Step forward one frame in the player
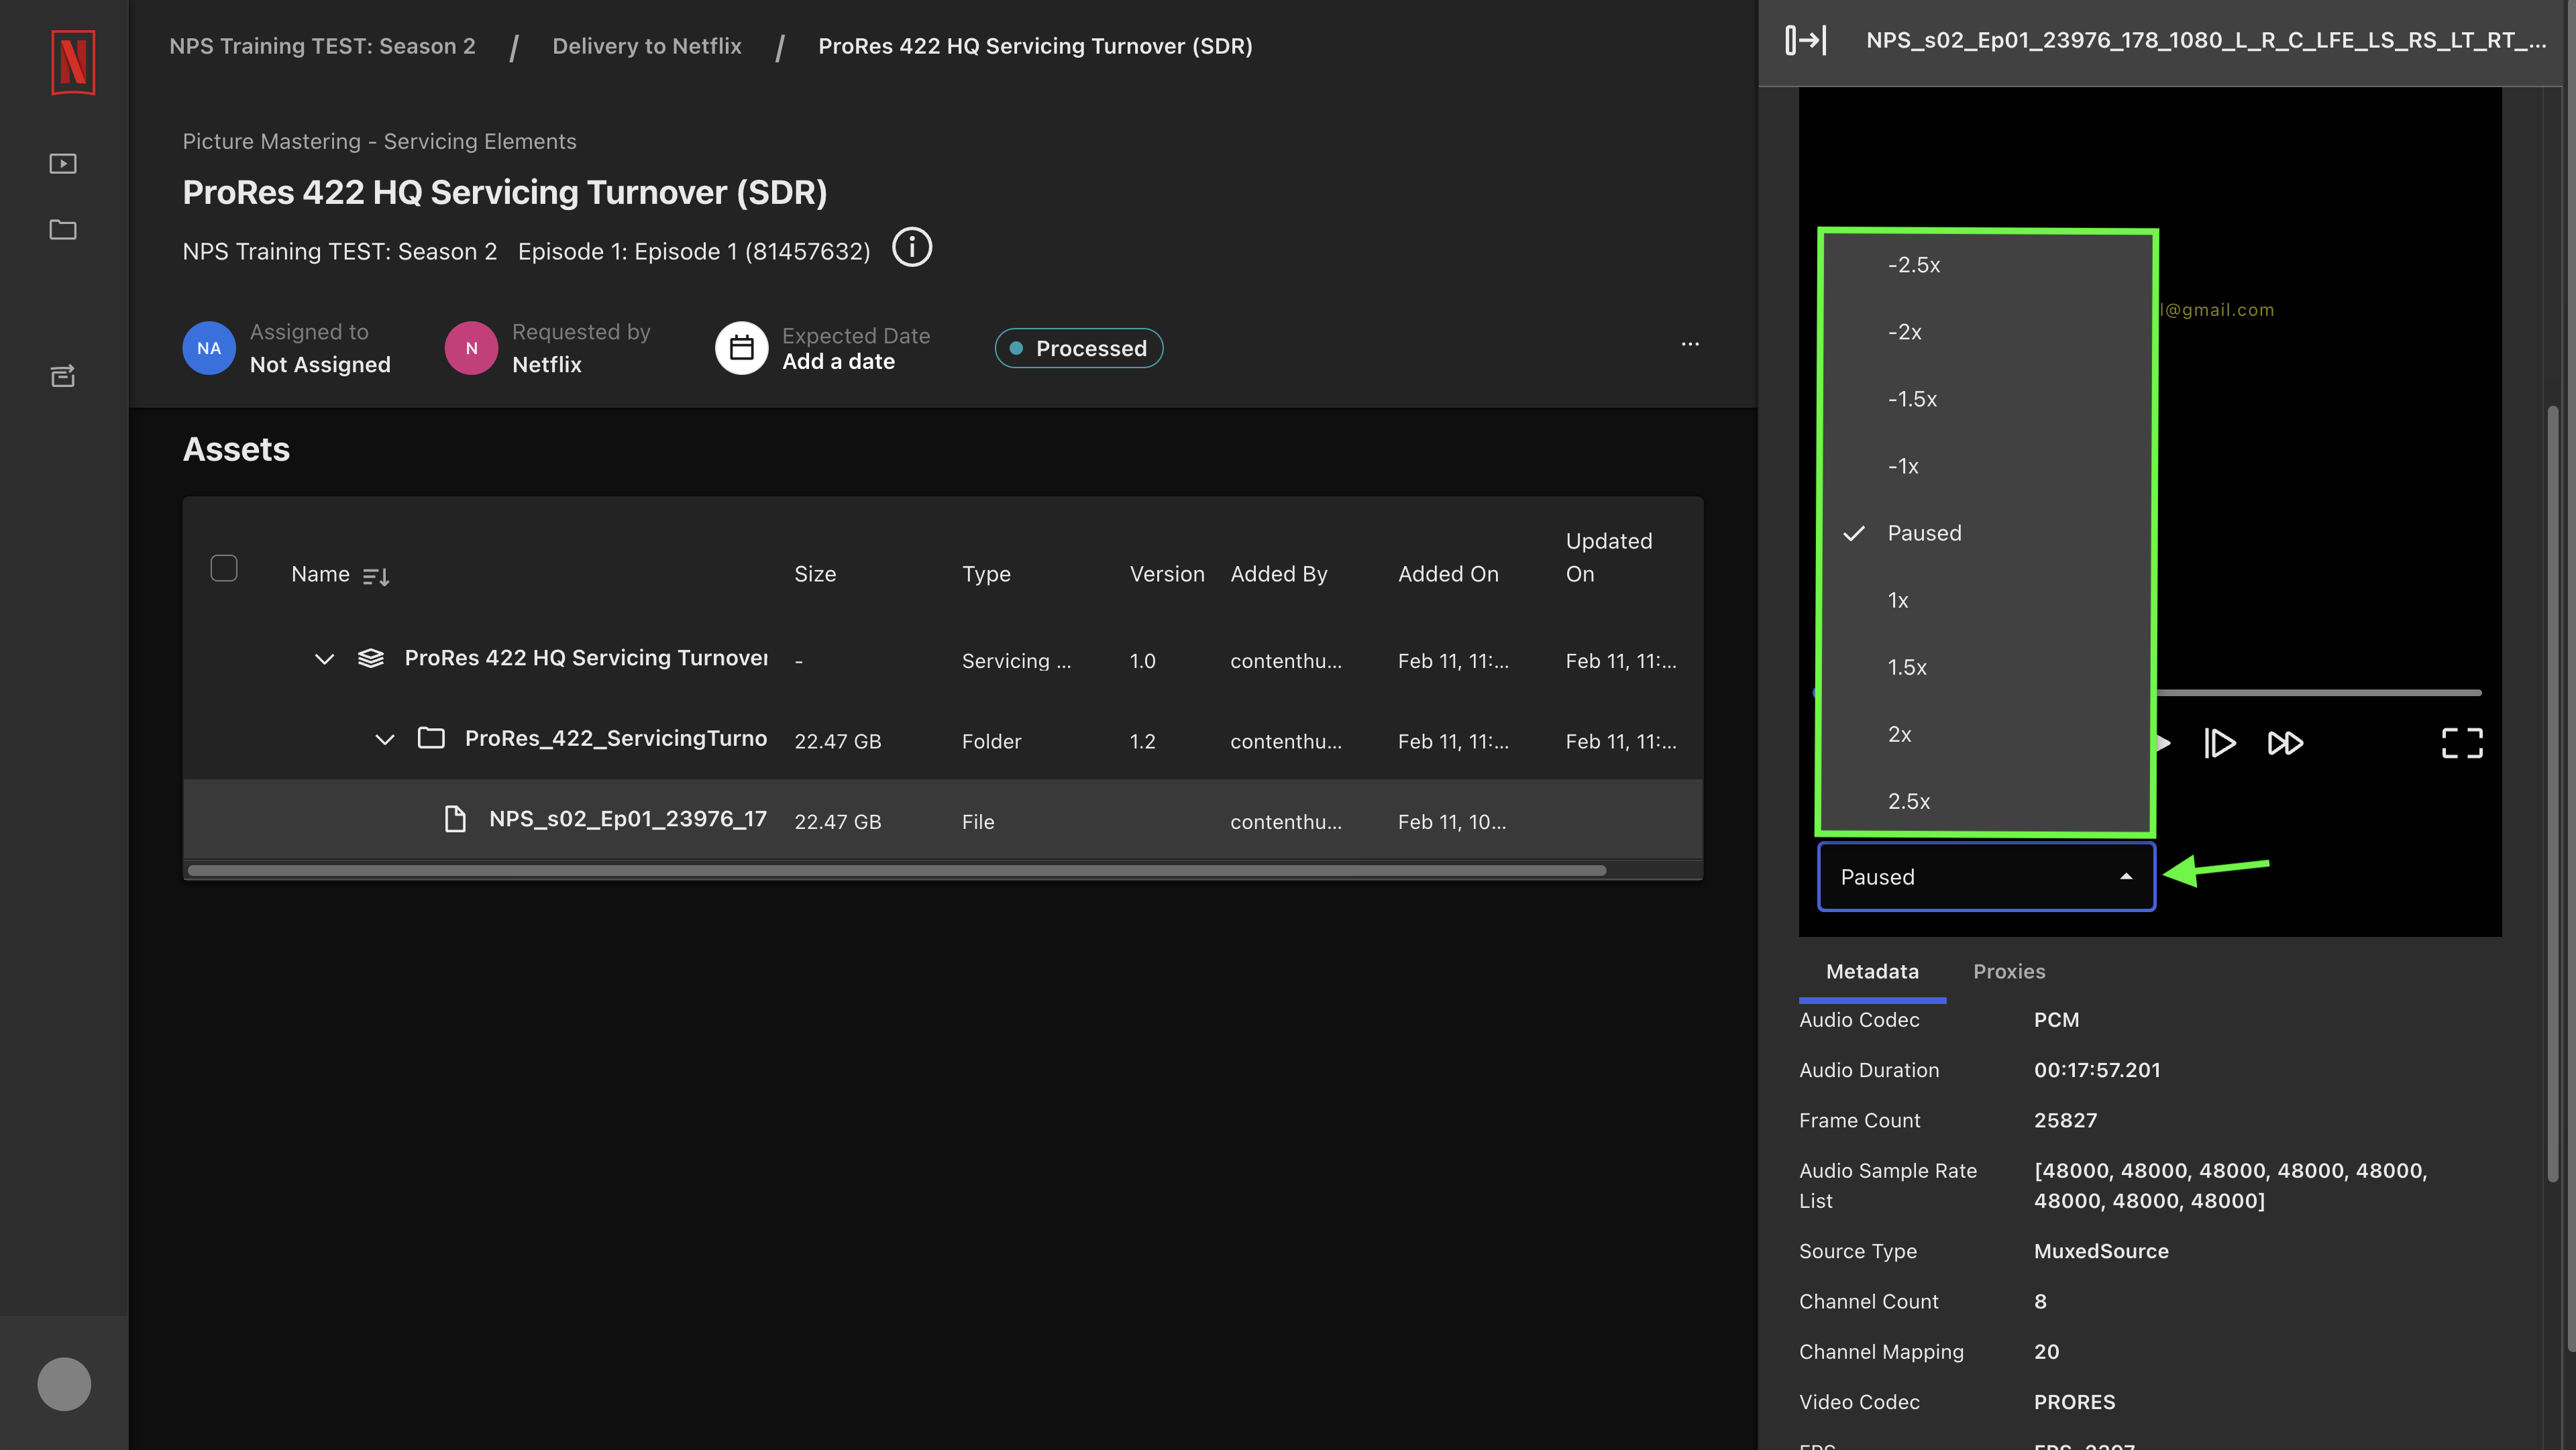 [x=2220, y=743]
